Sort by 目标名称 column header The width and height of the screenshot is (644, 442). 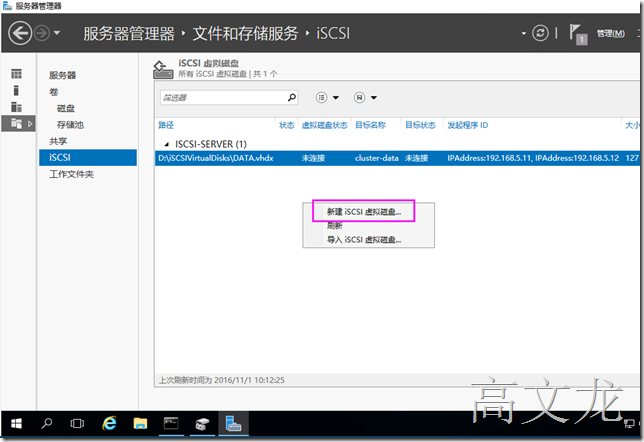click(370, 125)
